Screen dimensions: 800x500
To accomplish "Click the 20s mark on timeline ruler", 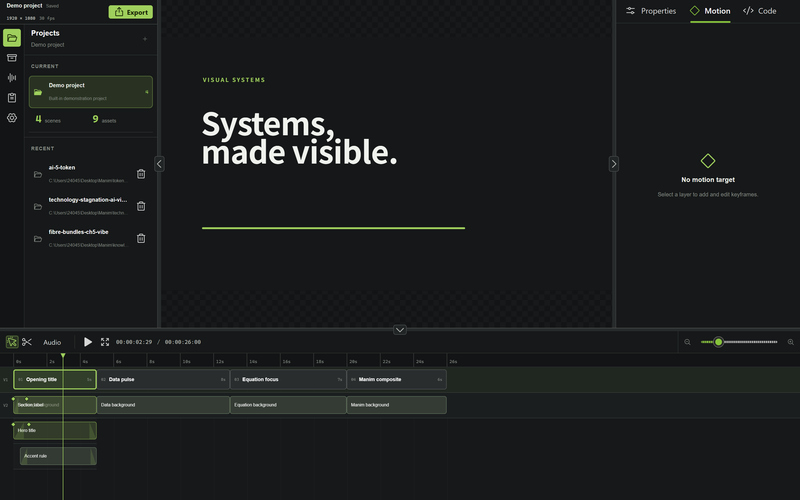I will tap(353, 361).
